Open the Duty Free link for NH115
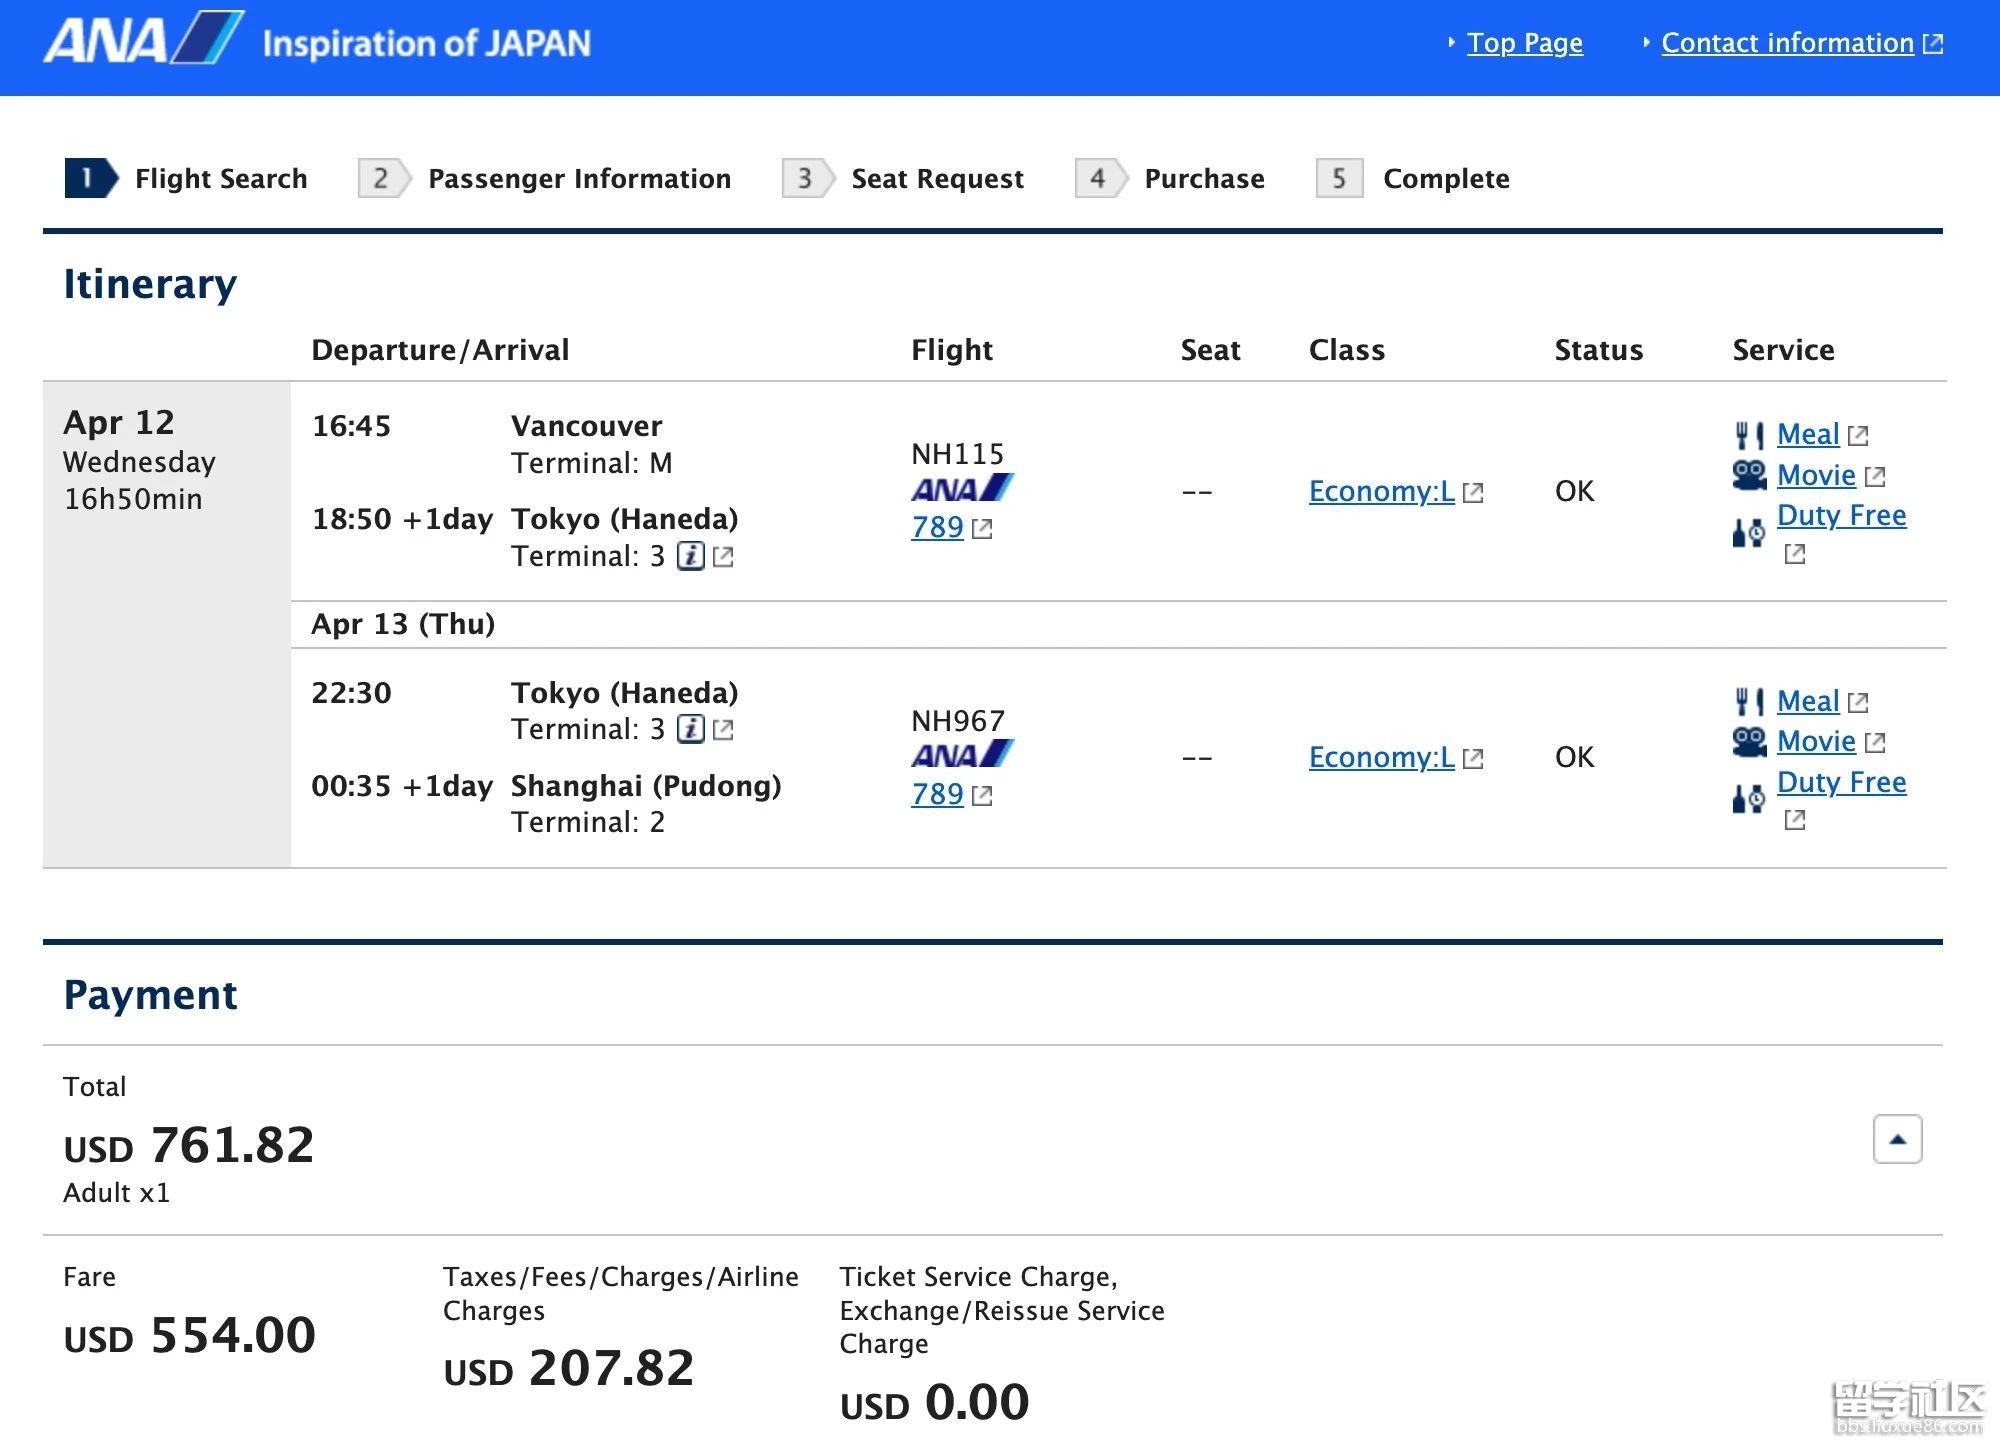The height and width of the screenshot is (1448, 2000). [x=1842, y=515]
